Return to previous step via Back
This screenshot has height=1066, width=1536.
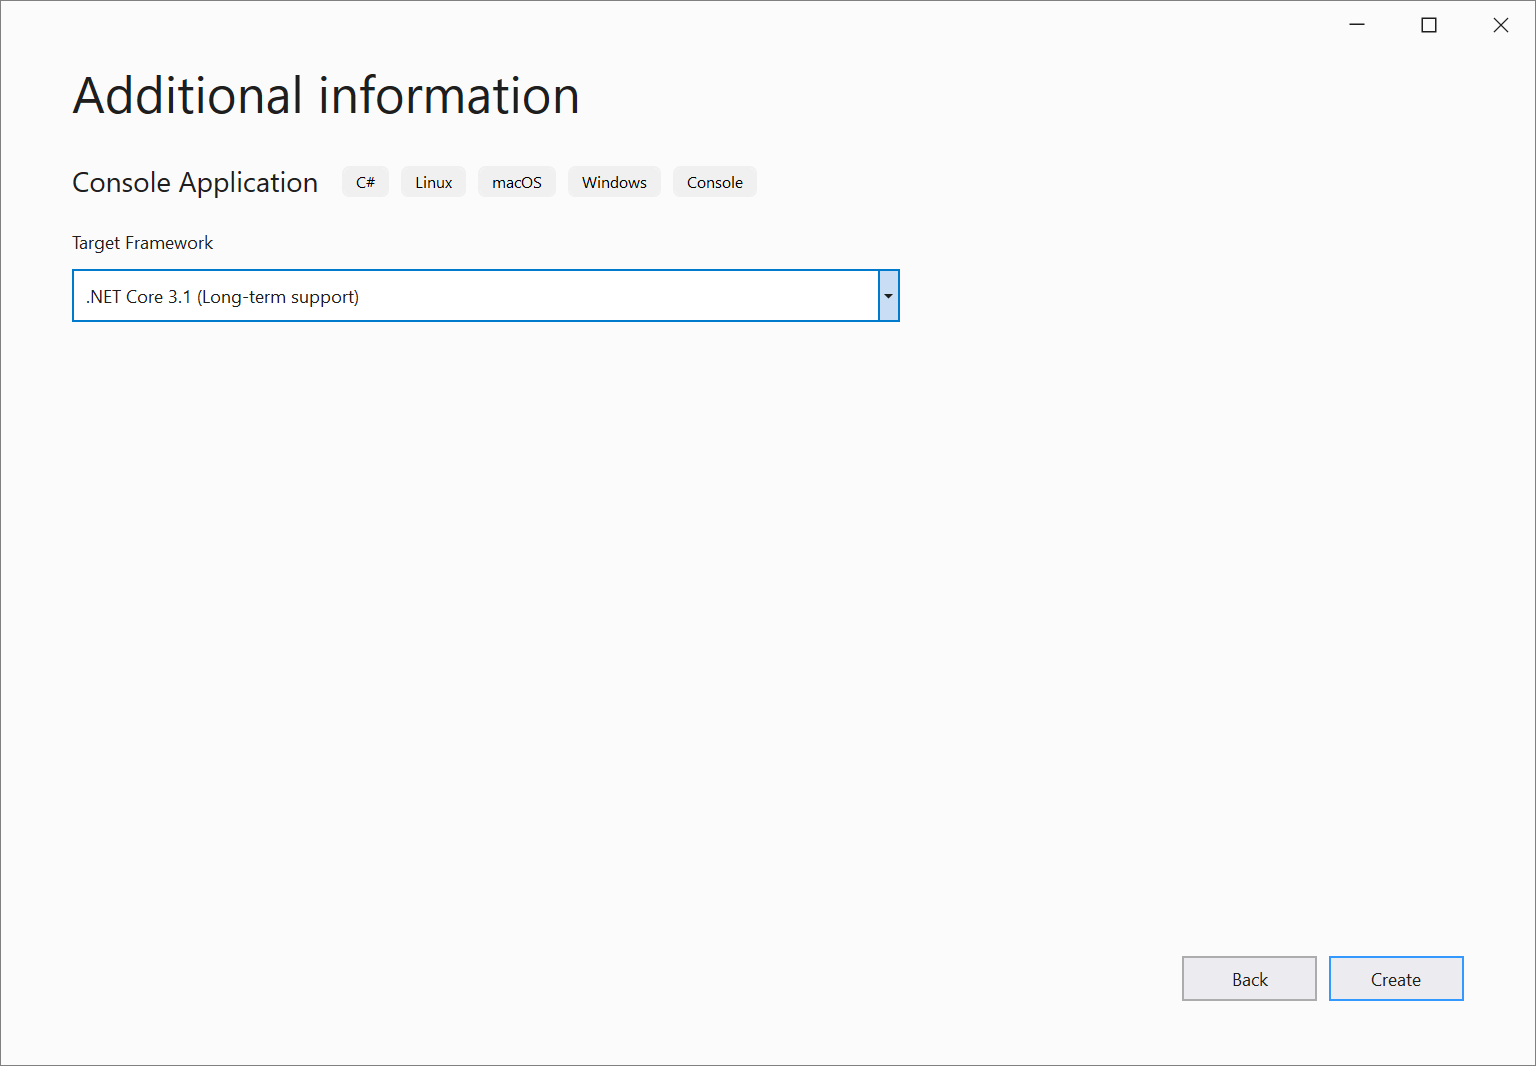pyautogui.click(x=1249, y=978)
